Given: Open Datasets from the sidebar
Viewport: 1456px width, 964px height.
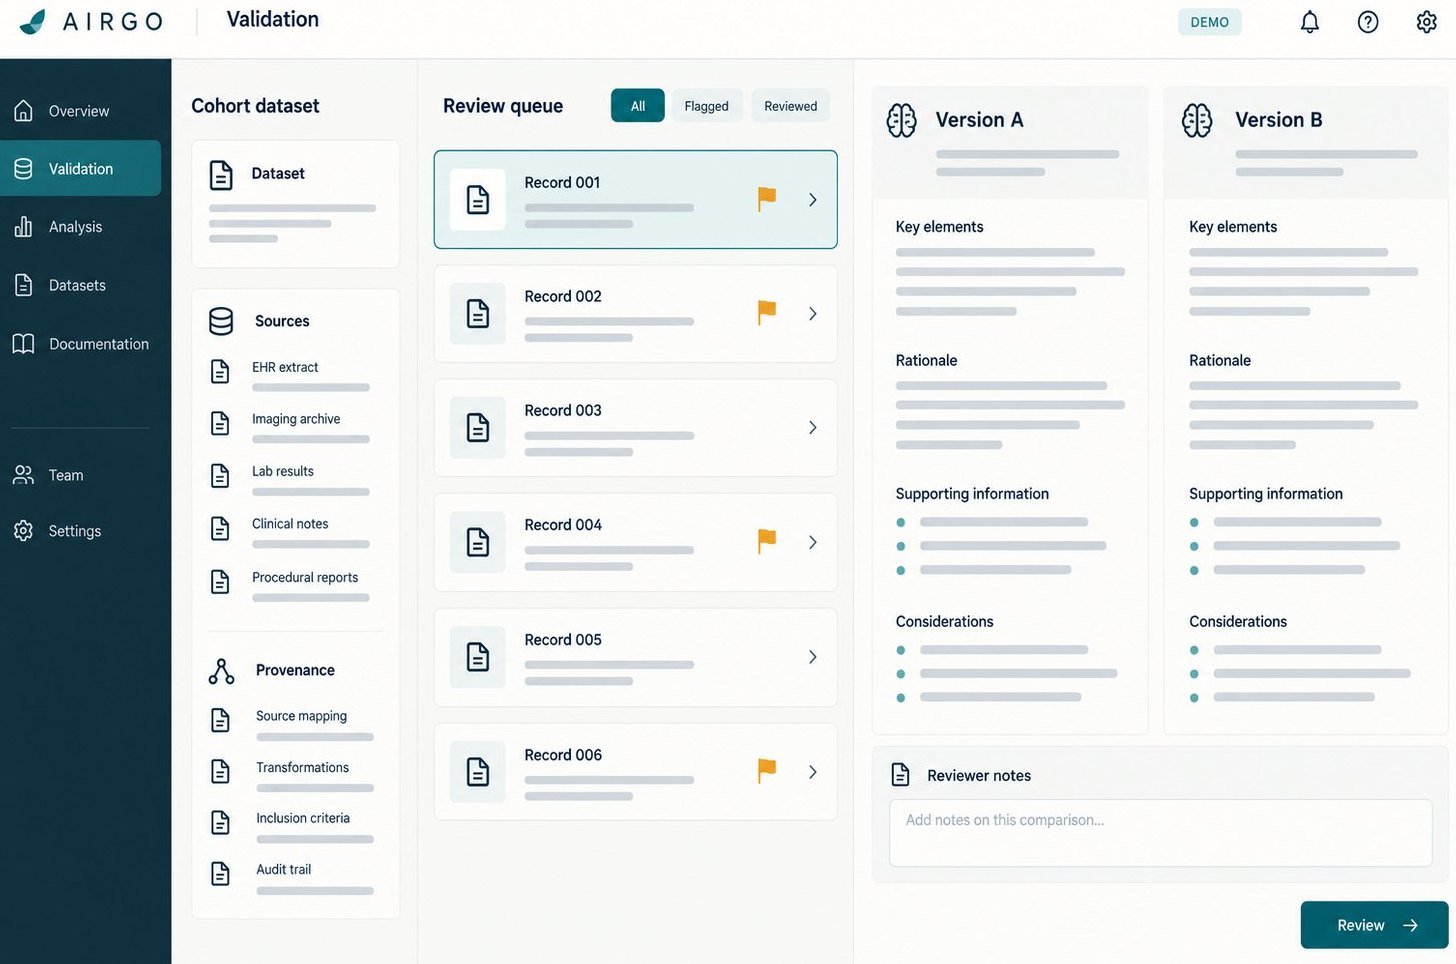Looking at the screenshot, I should tap(80, 285).
